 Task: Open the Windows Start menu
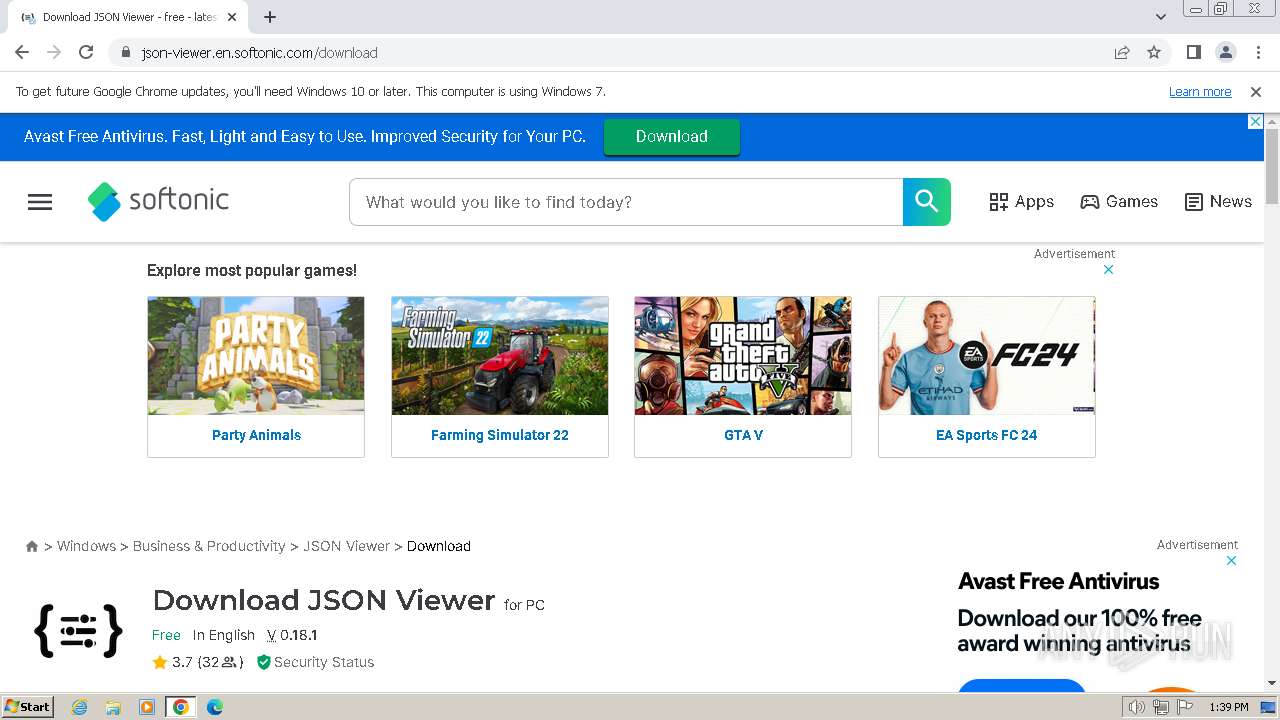(27, 707)
